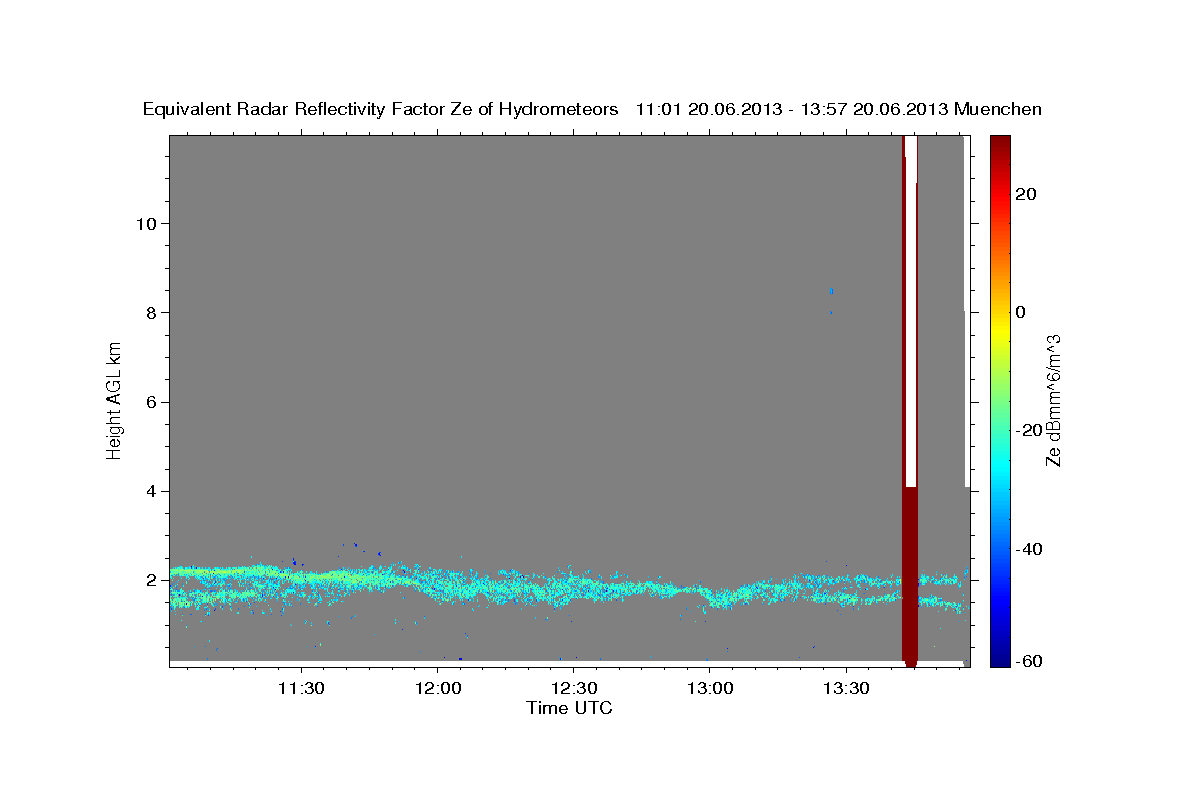The width and height of the screenshot is (1200, 800).
Task: Click the 'Time UTC' axis label
Action: [x=570, y=709]
